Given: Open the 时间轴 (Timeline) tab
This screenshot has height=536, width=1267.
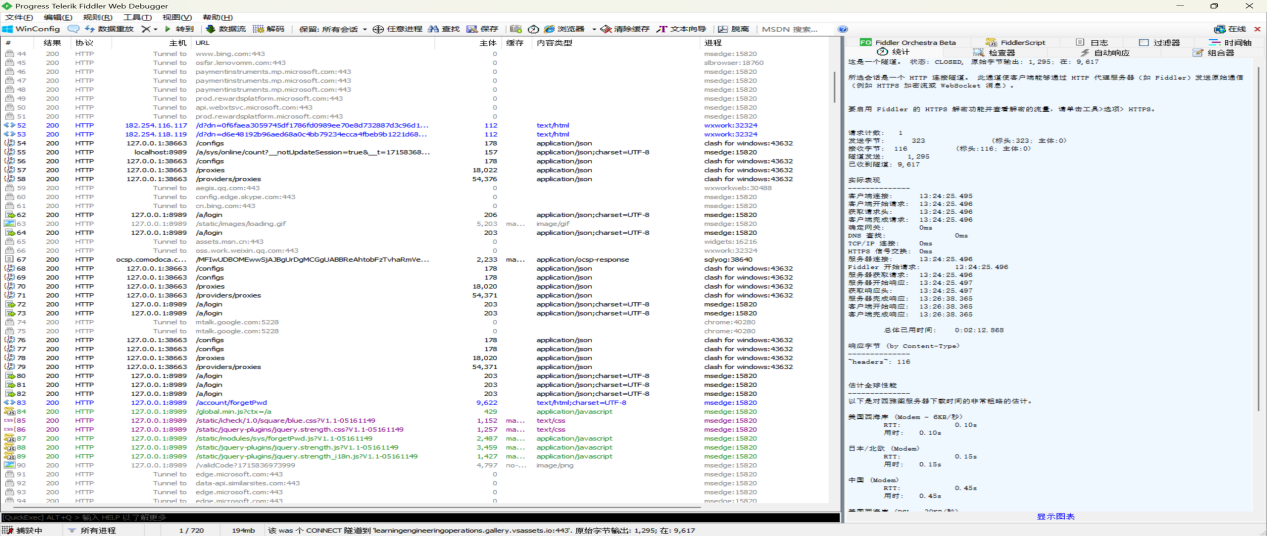Looking at the screenshot, I should [1230, 42].
